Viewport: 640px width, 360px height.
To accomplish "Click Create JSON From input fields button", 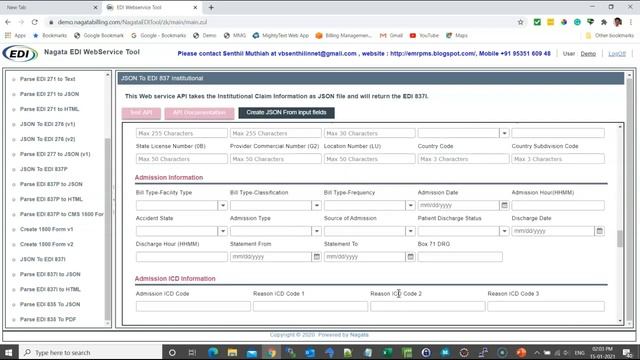I will [286, 113].
